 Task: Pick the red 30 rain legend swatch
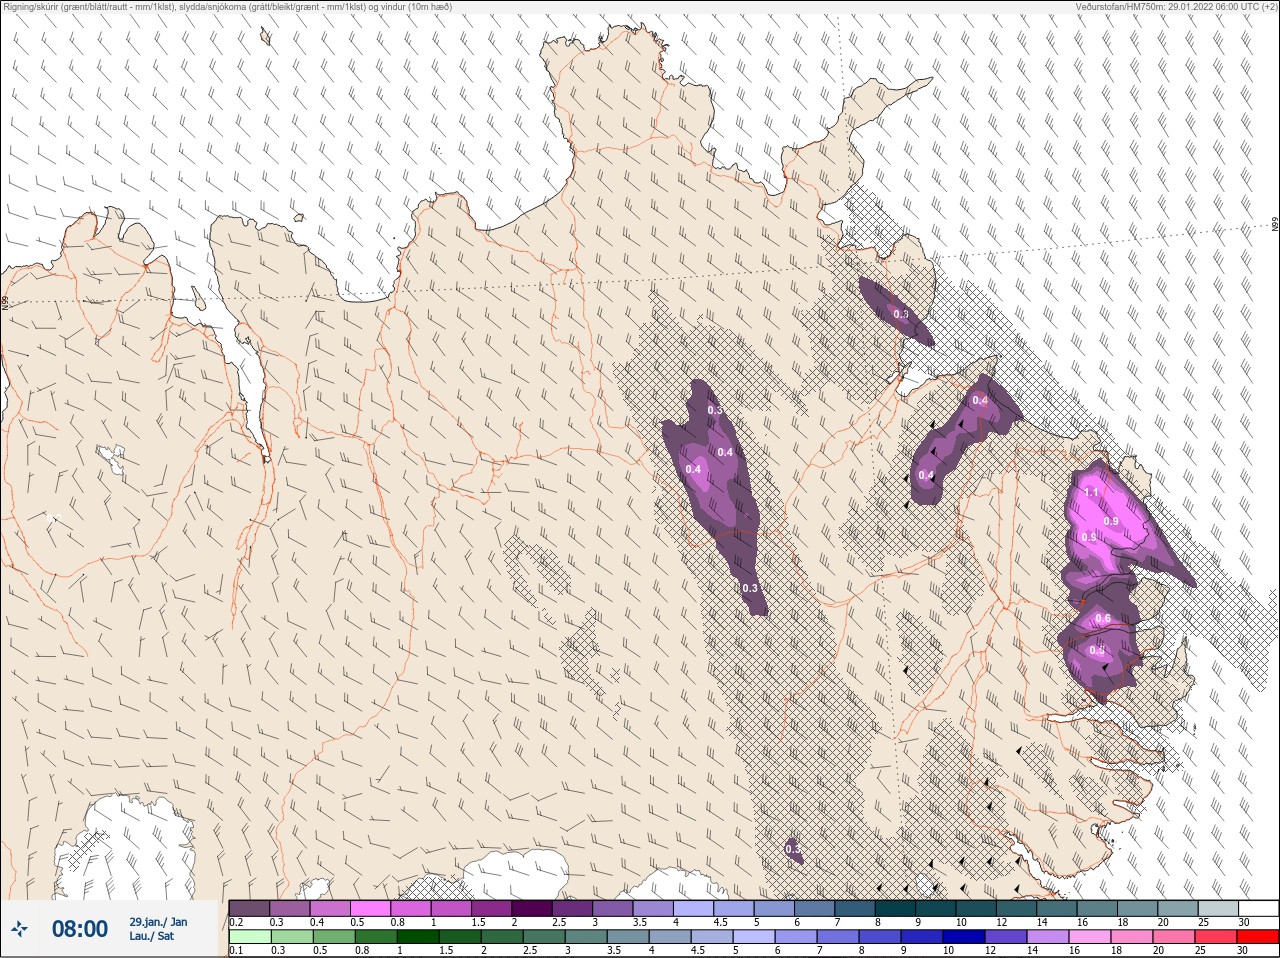click(x=1258, y=937)
